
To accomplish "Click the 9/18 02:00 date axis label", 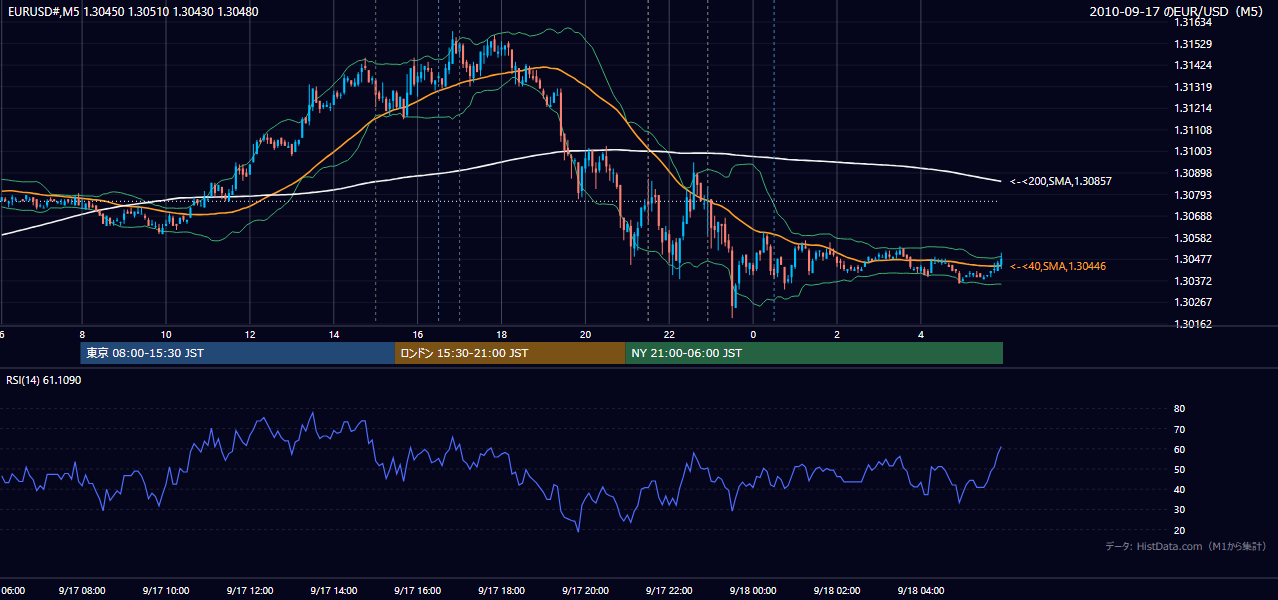I will pyautogui.click(x=836, y=590).
